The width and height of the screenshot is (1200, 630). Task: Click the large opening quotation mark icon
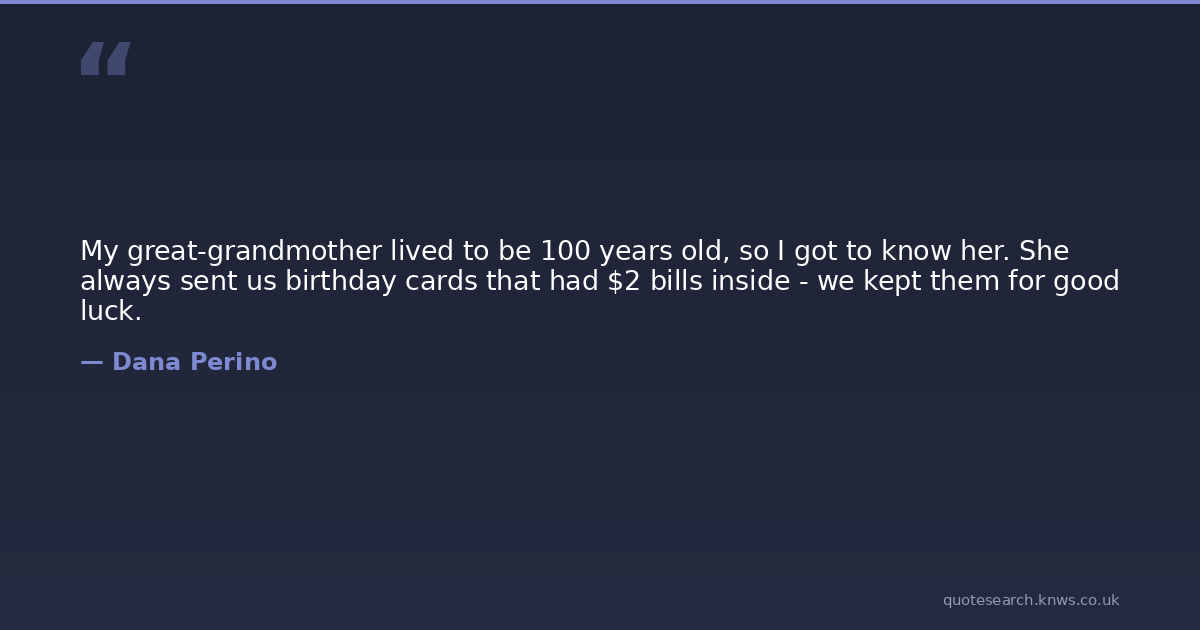coord(105,58)
